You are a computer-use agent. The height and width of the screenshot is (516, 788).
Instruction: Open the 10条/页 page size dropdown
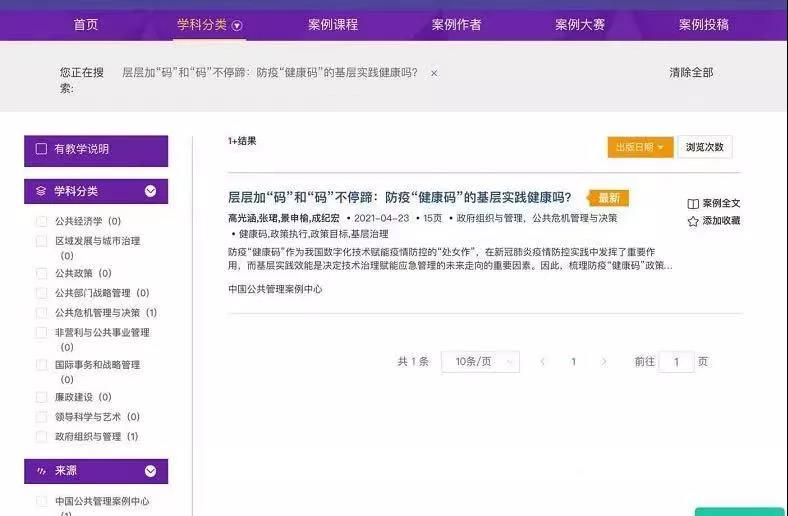coord(481,362)
